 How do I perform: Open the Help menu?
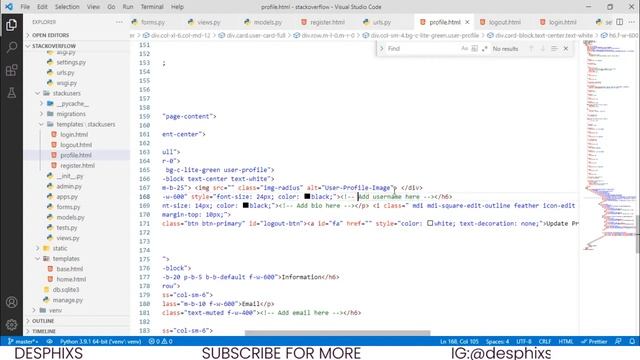click(x=177, y=7)
